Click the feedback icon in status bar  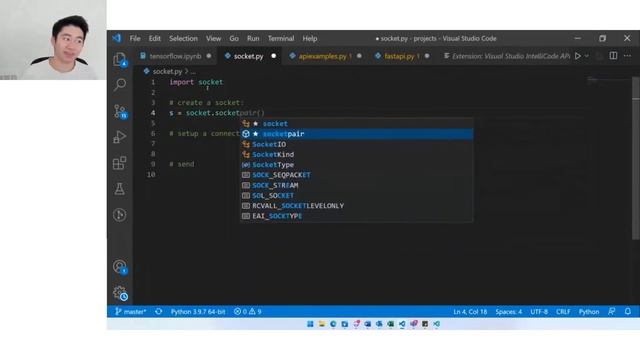611,311
